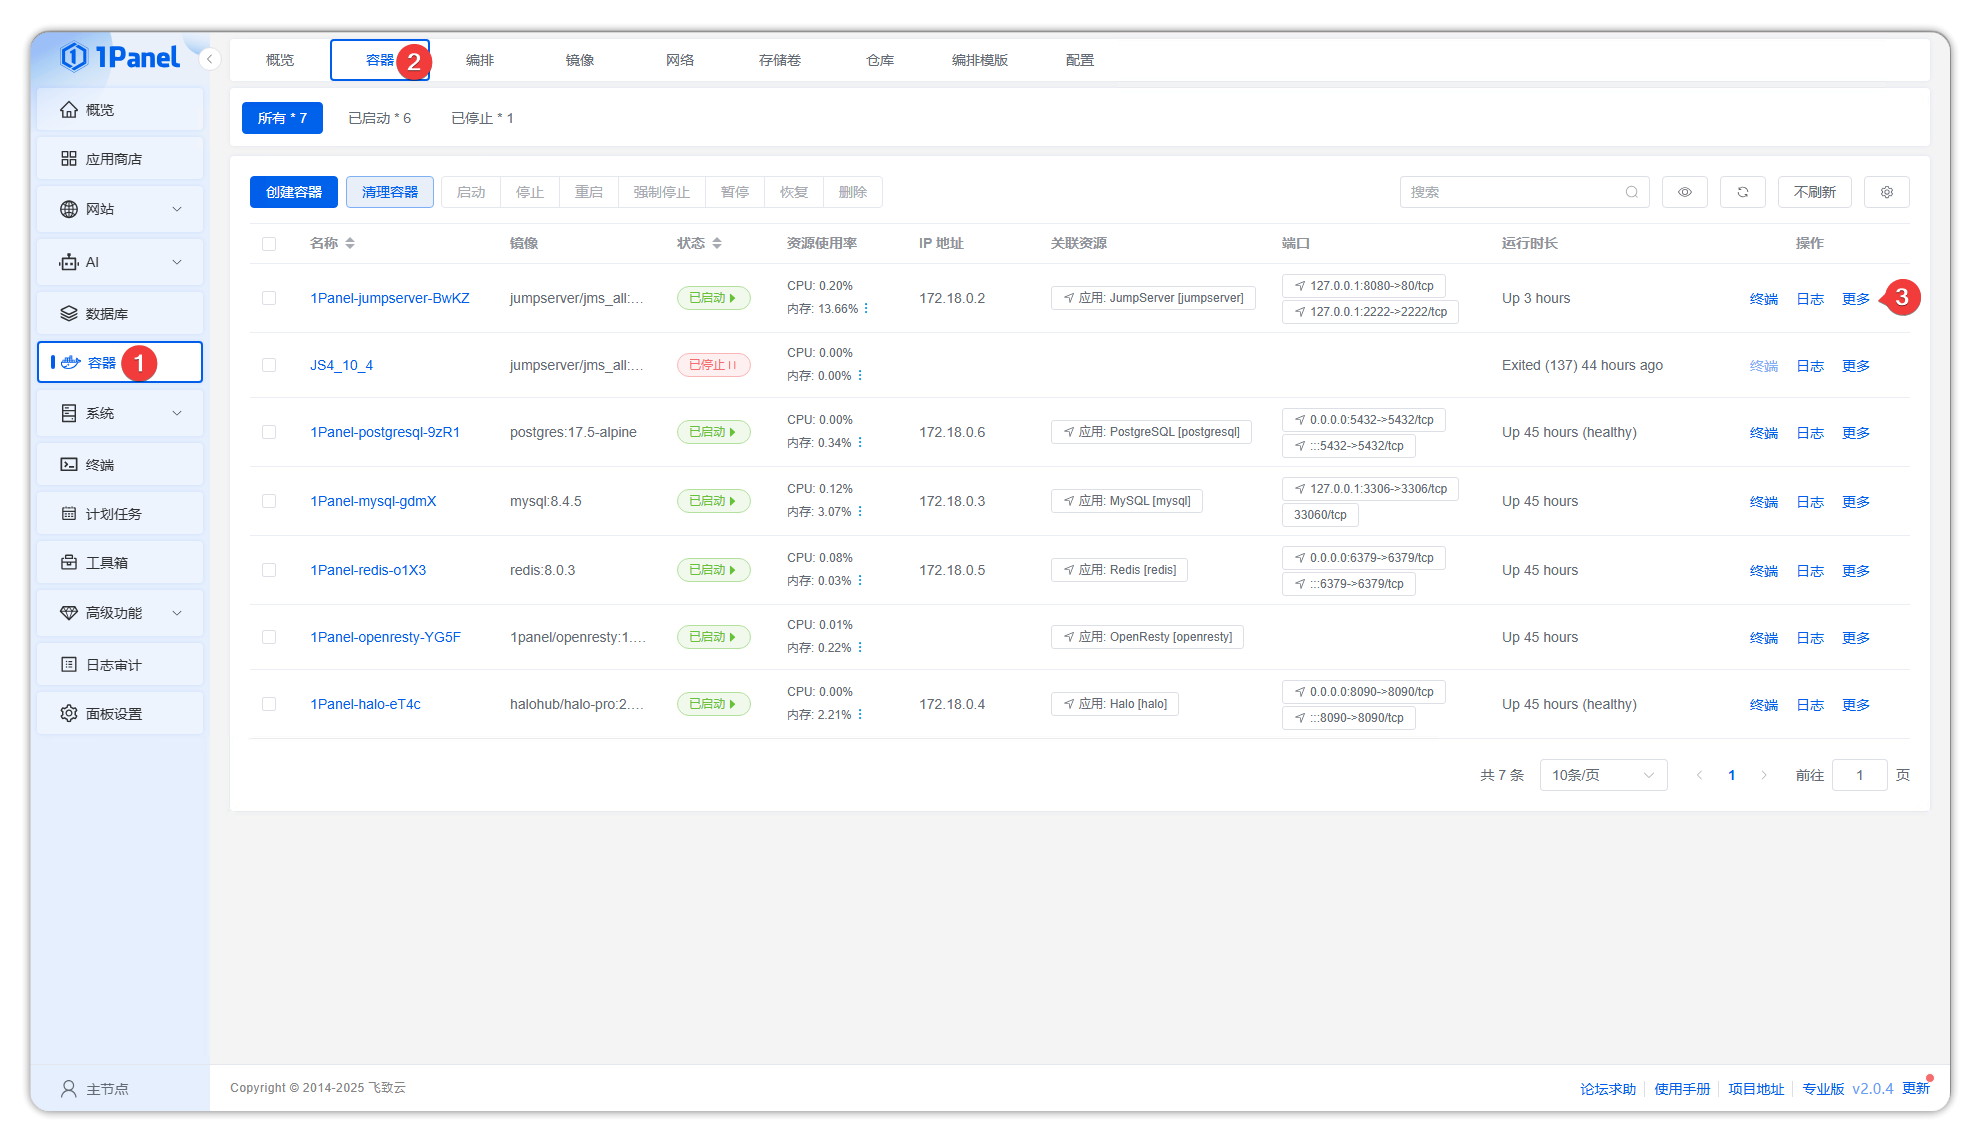Open 概览 home icon in sidebar
This screenshot has width=1981, height=1131.
pyautogui.click(x=69, y=109)
